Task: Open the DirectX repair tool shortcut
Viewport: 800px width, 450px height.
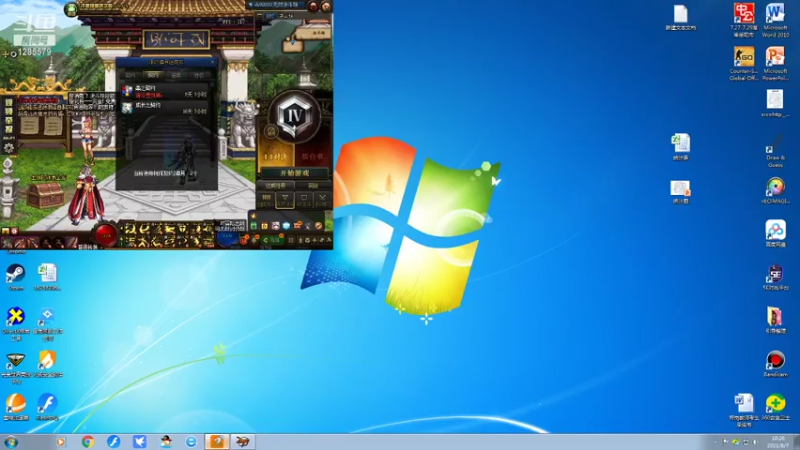Action: tap(15, 323)
